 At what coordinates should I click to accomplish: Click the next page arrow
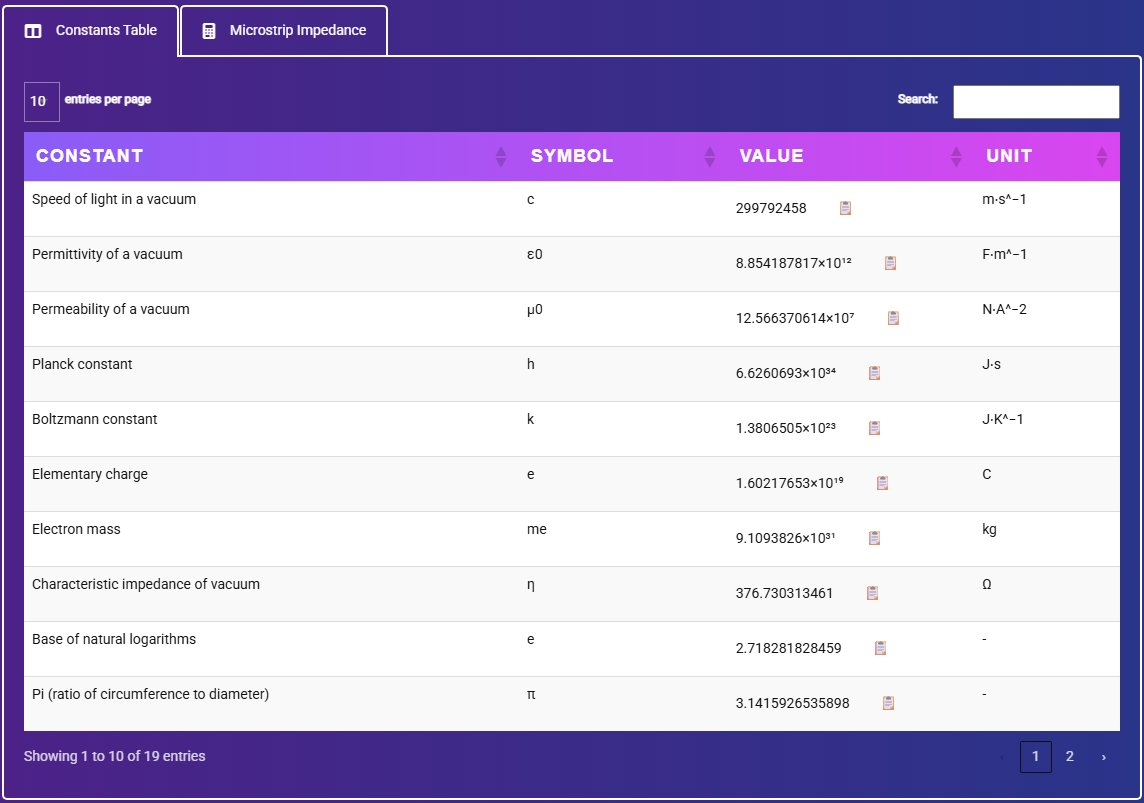1103,756
